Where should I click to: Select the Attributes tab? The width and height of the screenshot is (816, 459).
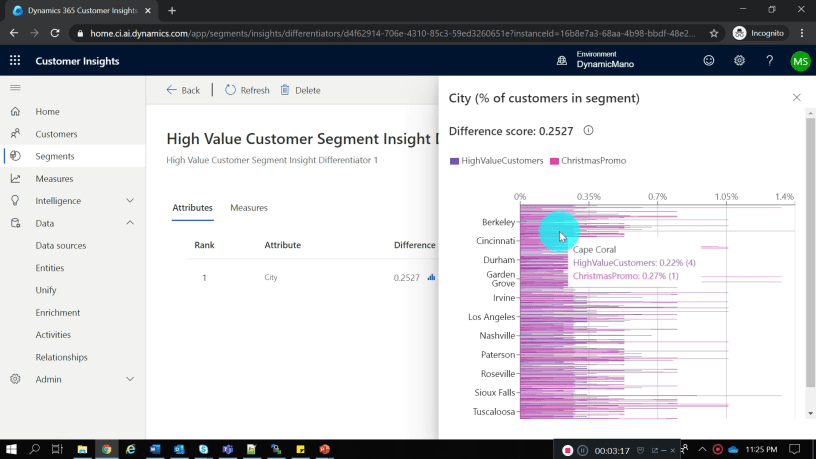192,208
